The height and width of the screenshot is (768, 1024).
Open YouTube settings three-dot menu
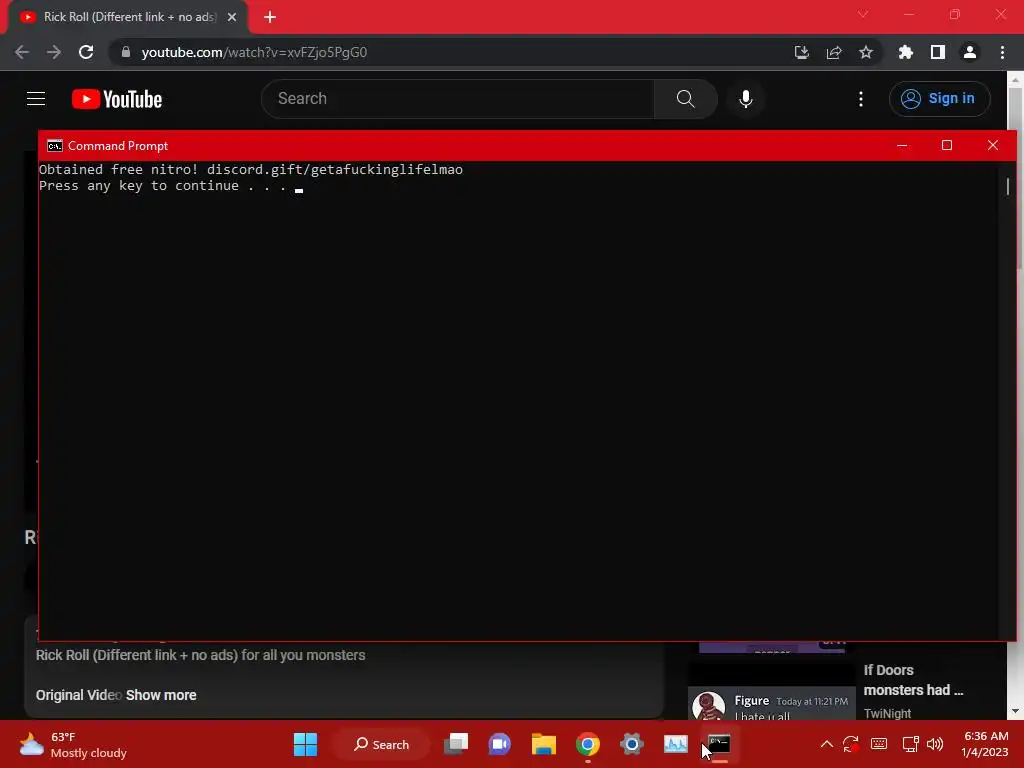(861, 99)
